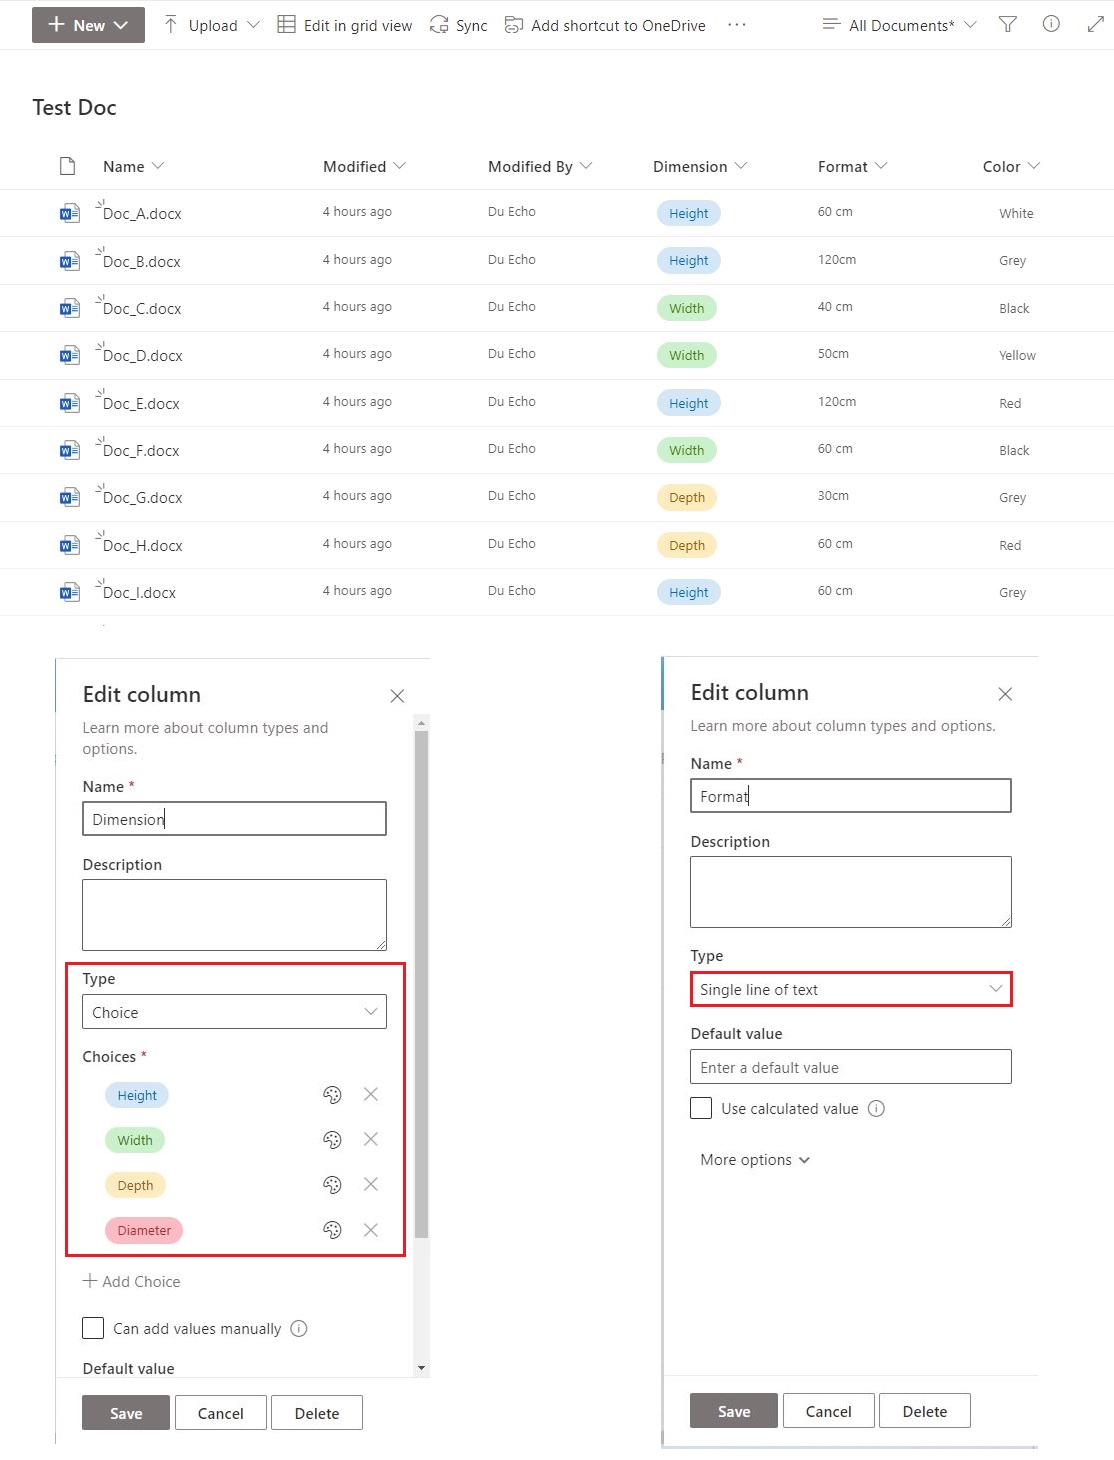Open the Upload menu icon
Viewport: 1114px width, 1460px height.
[x=170, y=25]
